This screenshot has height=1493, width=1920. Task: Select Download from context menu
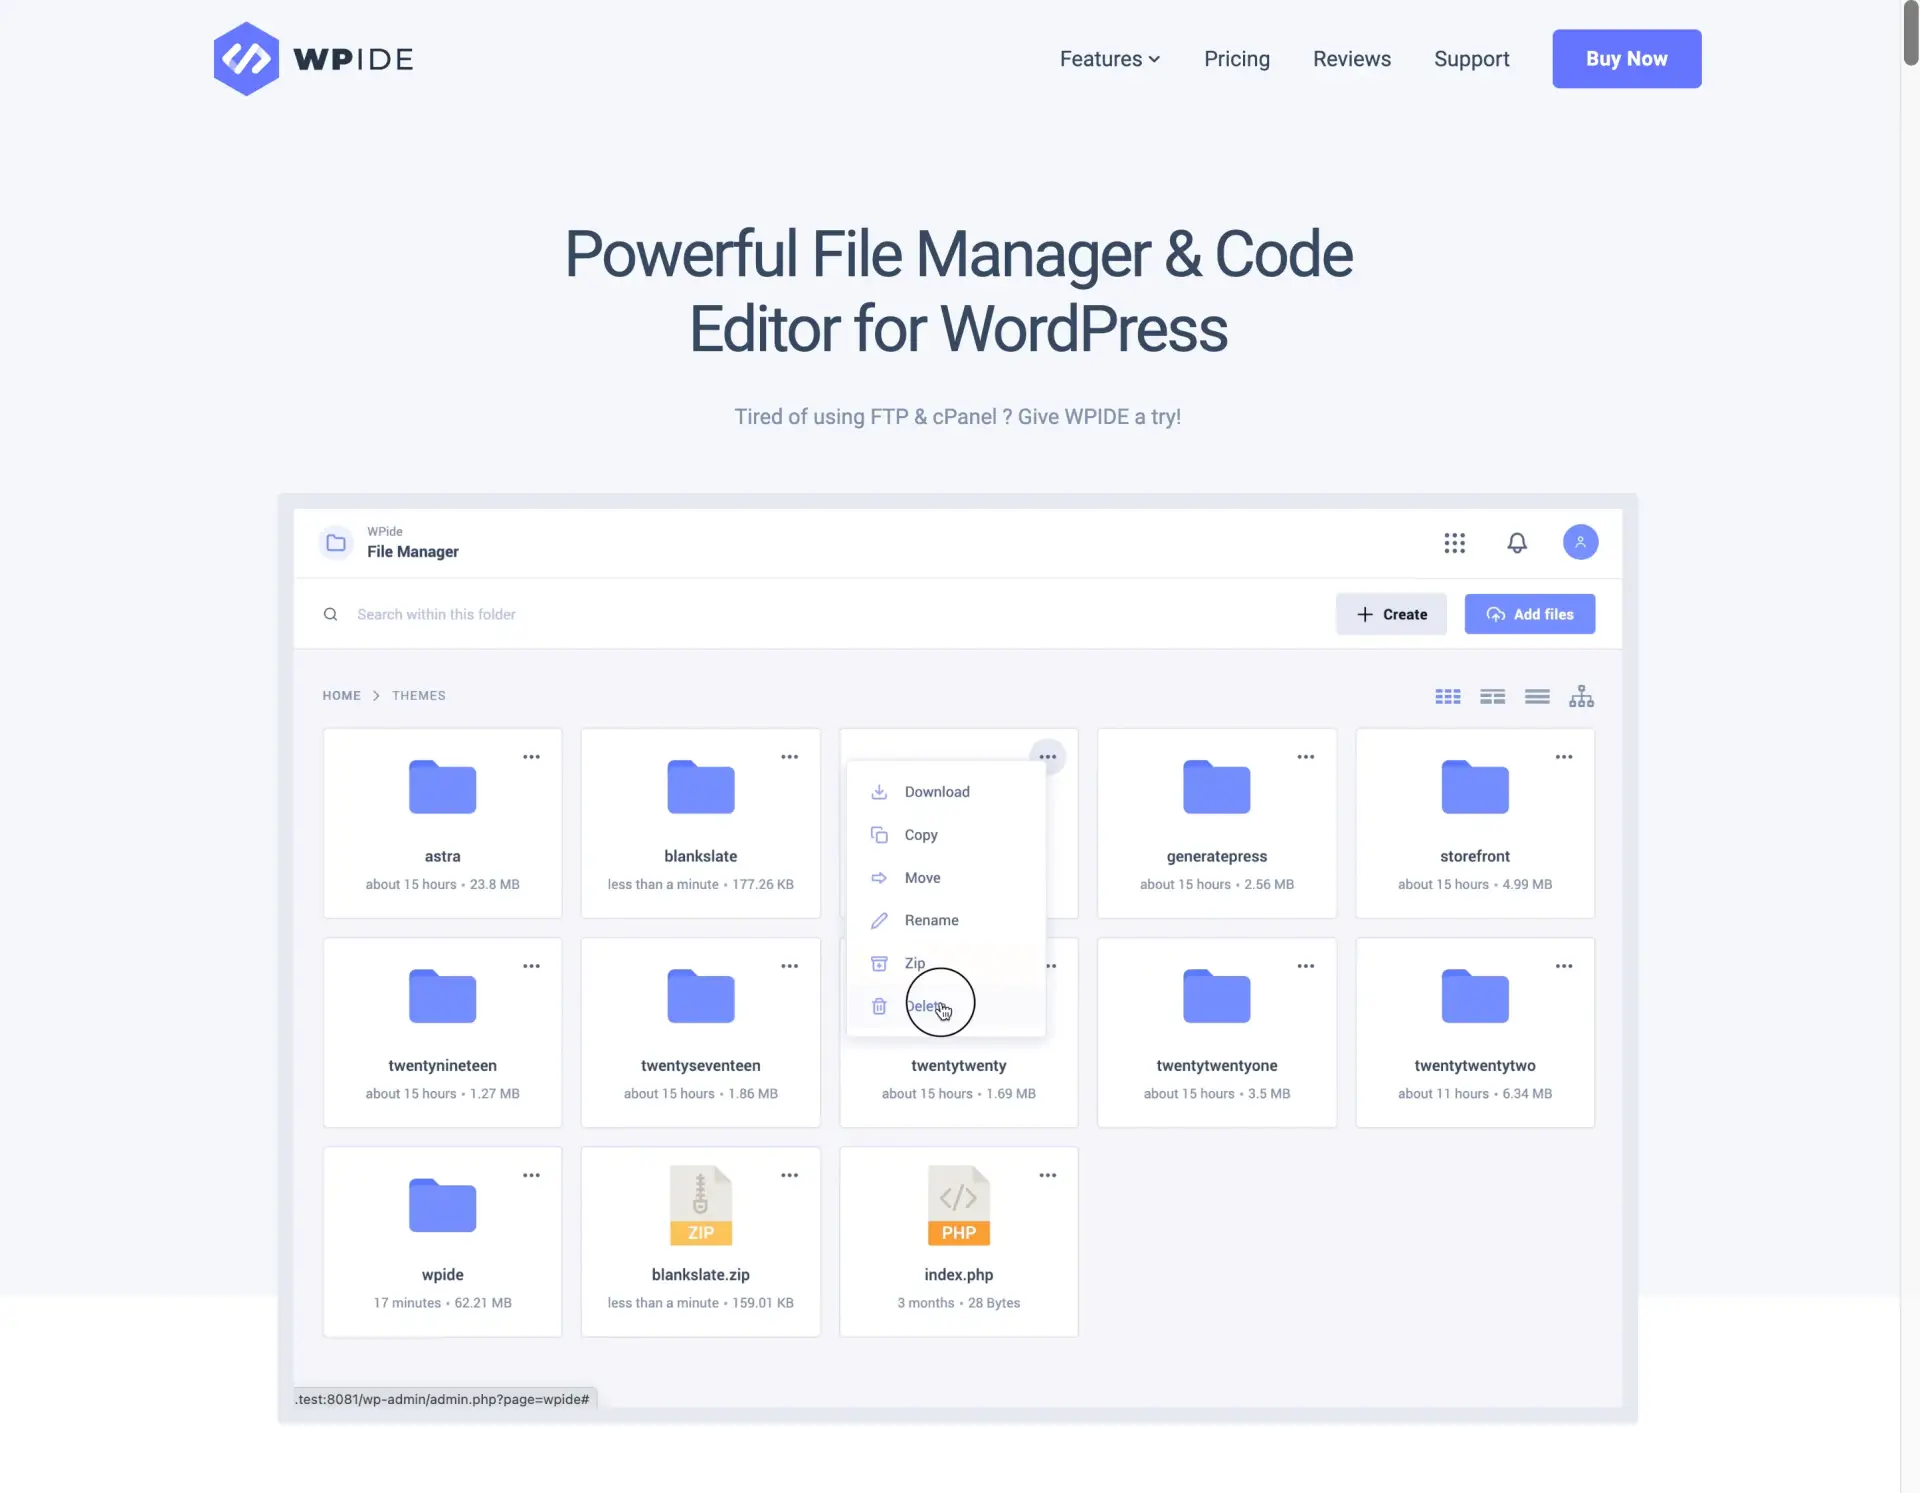click(x=935, y=792)
